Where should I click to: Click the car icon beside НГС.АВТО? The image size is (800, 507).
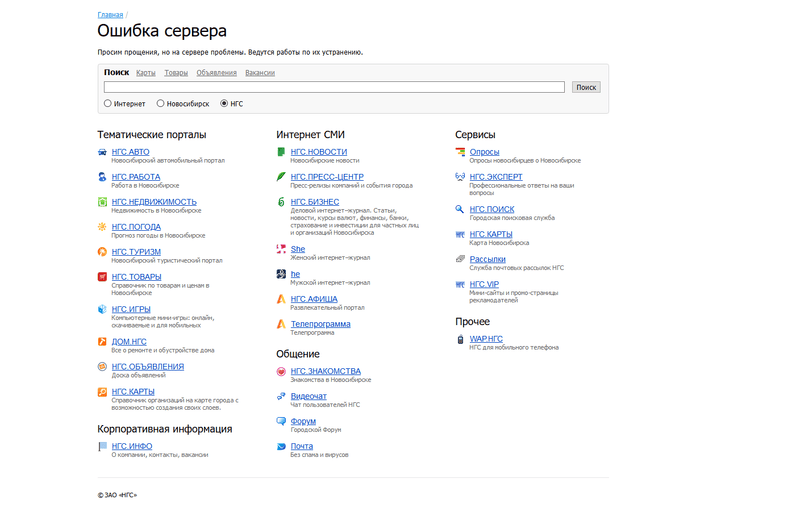[102, 152]
